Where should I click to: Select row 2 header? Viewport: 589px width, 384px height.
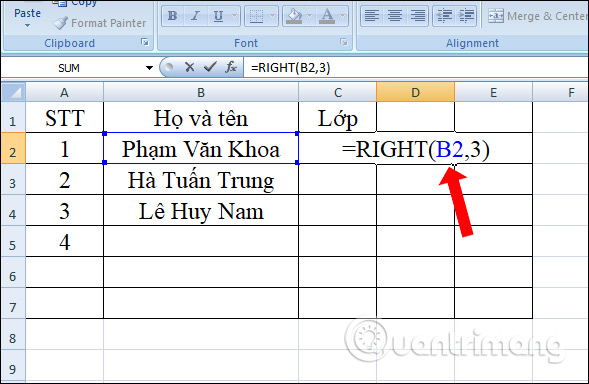(13, 148)
